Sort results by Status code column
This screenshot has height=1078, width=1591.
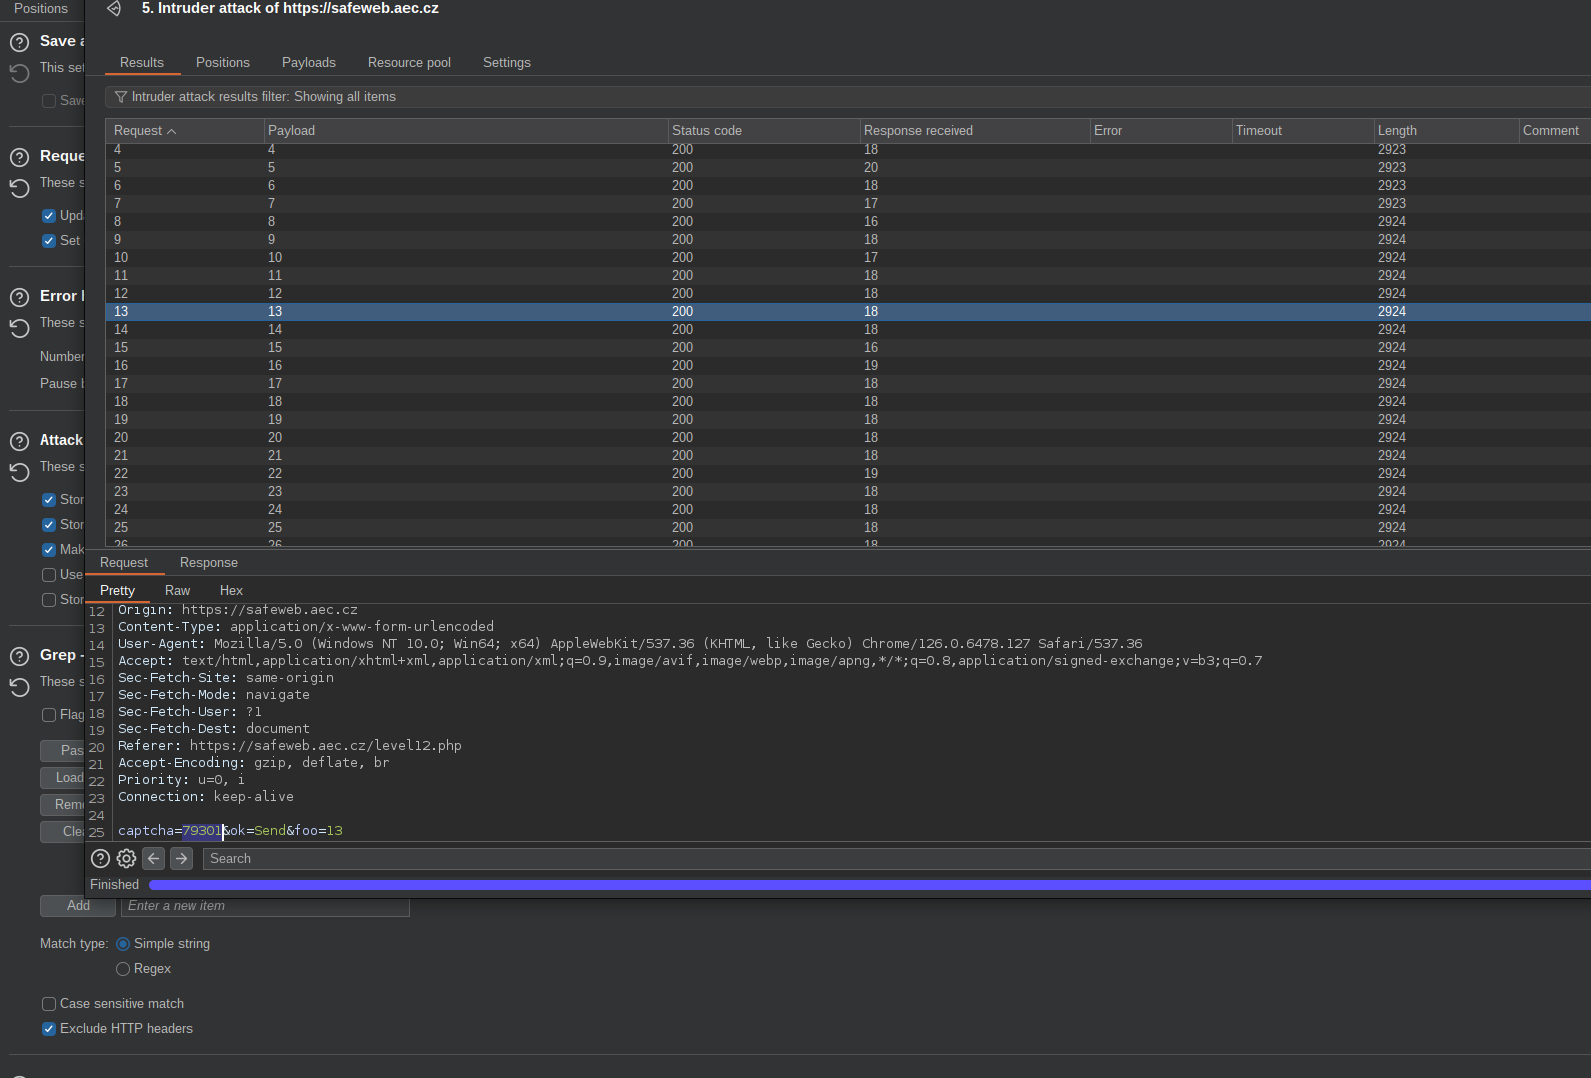(764, 131)
